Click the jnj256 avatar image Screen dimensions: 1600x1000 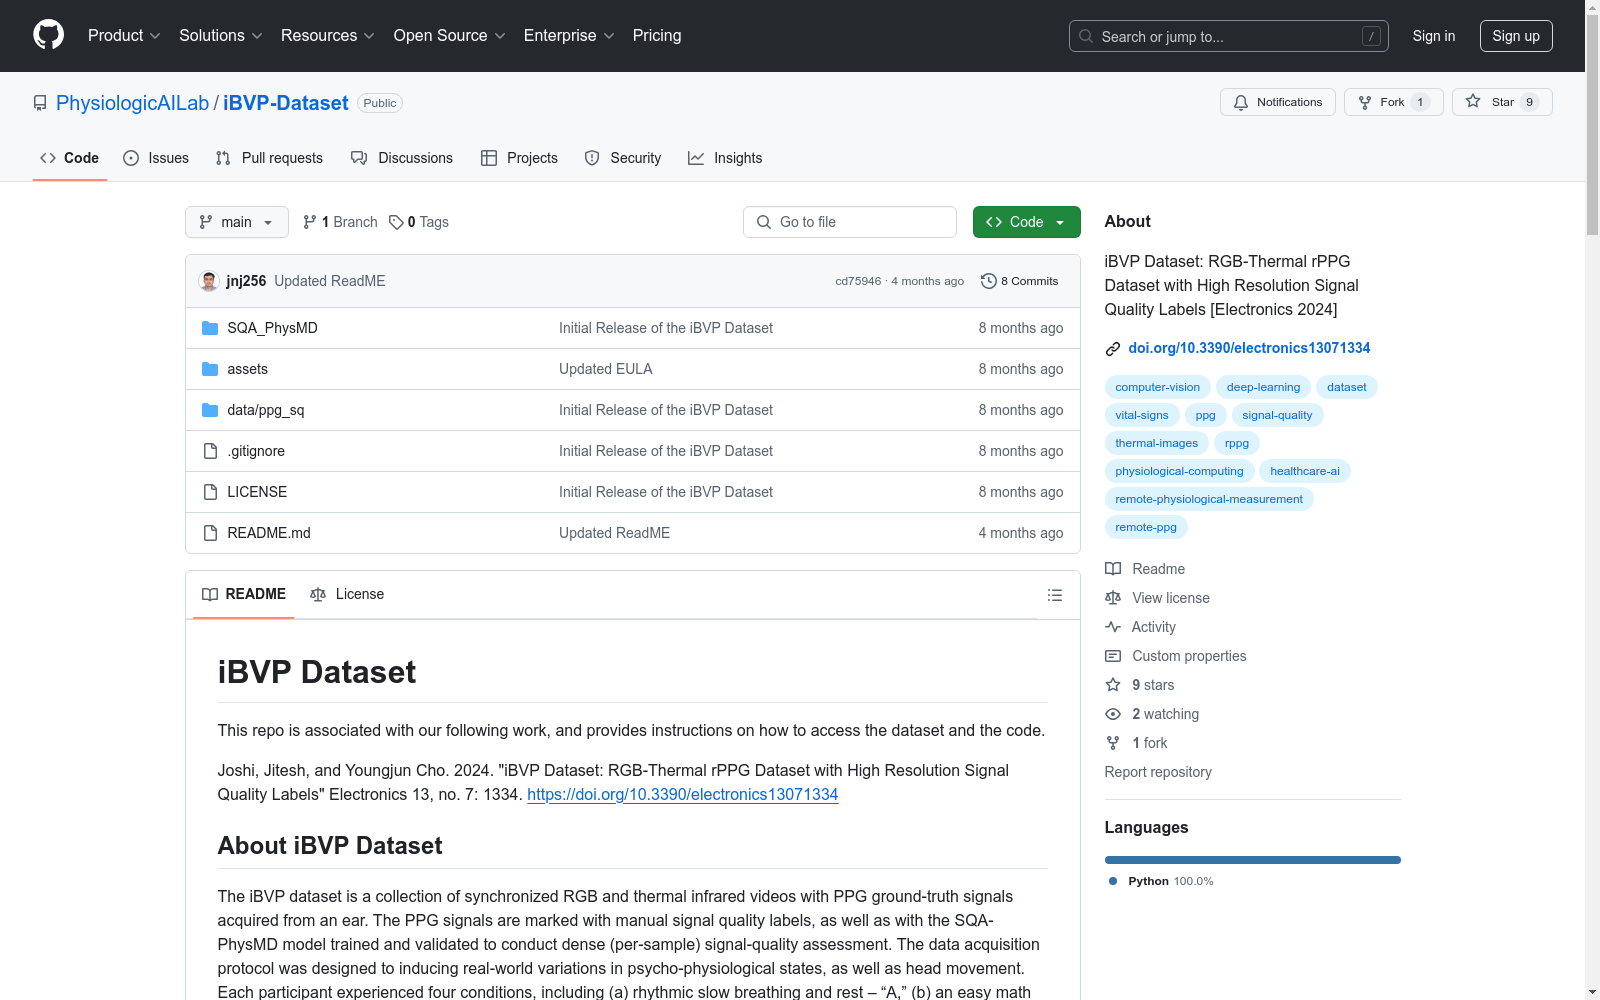(209, 281)
